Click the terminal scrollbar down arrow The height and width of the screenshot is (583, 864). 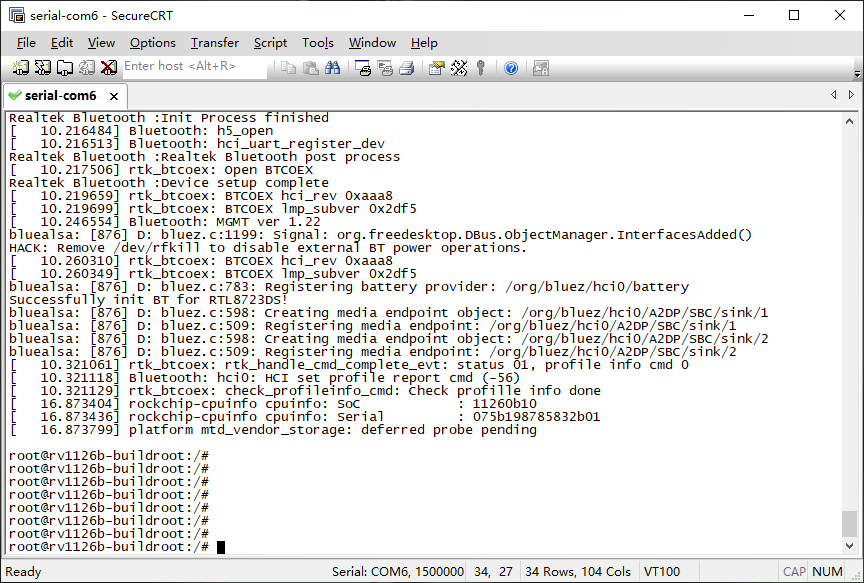click(849, 546)
